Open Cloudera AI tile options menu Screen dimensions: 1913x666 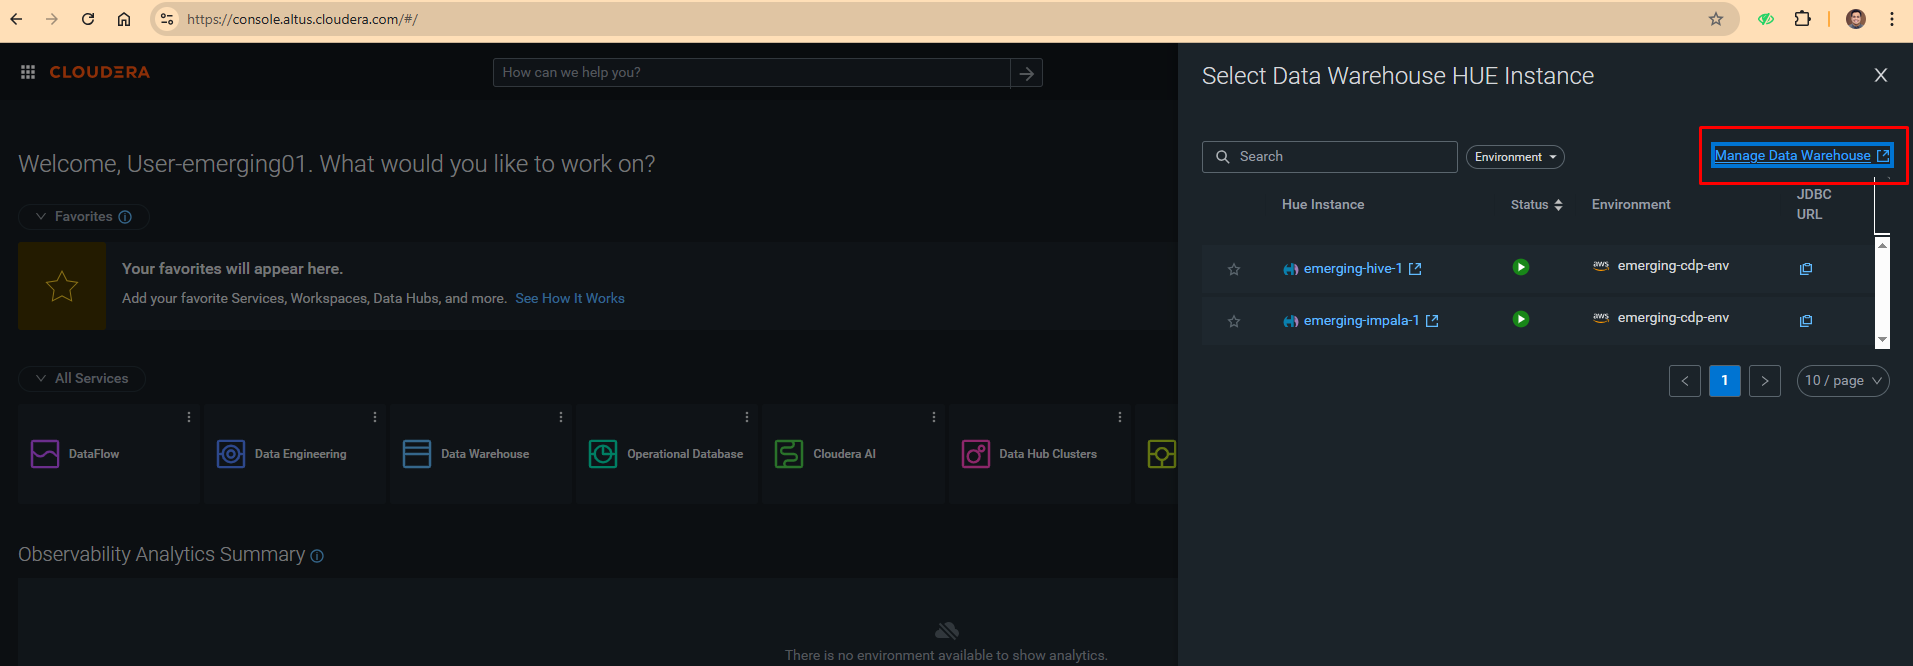(x=934, y=417)
